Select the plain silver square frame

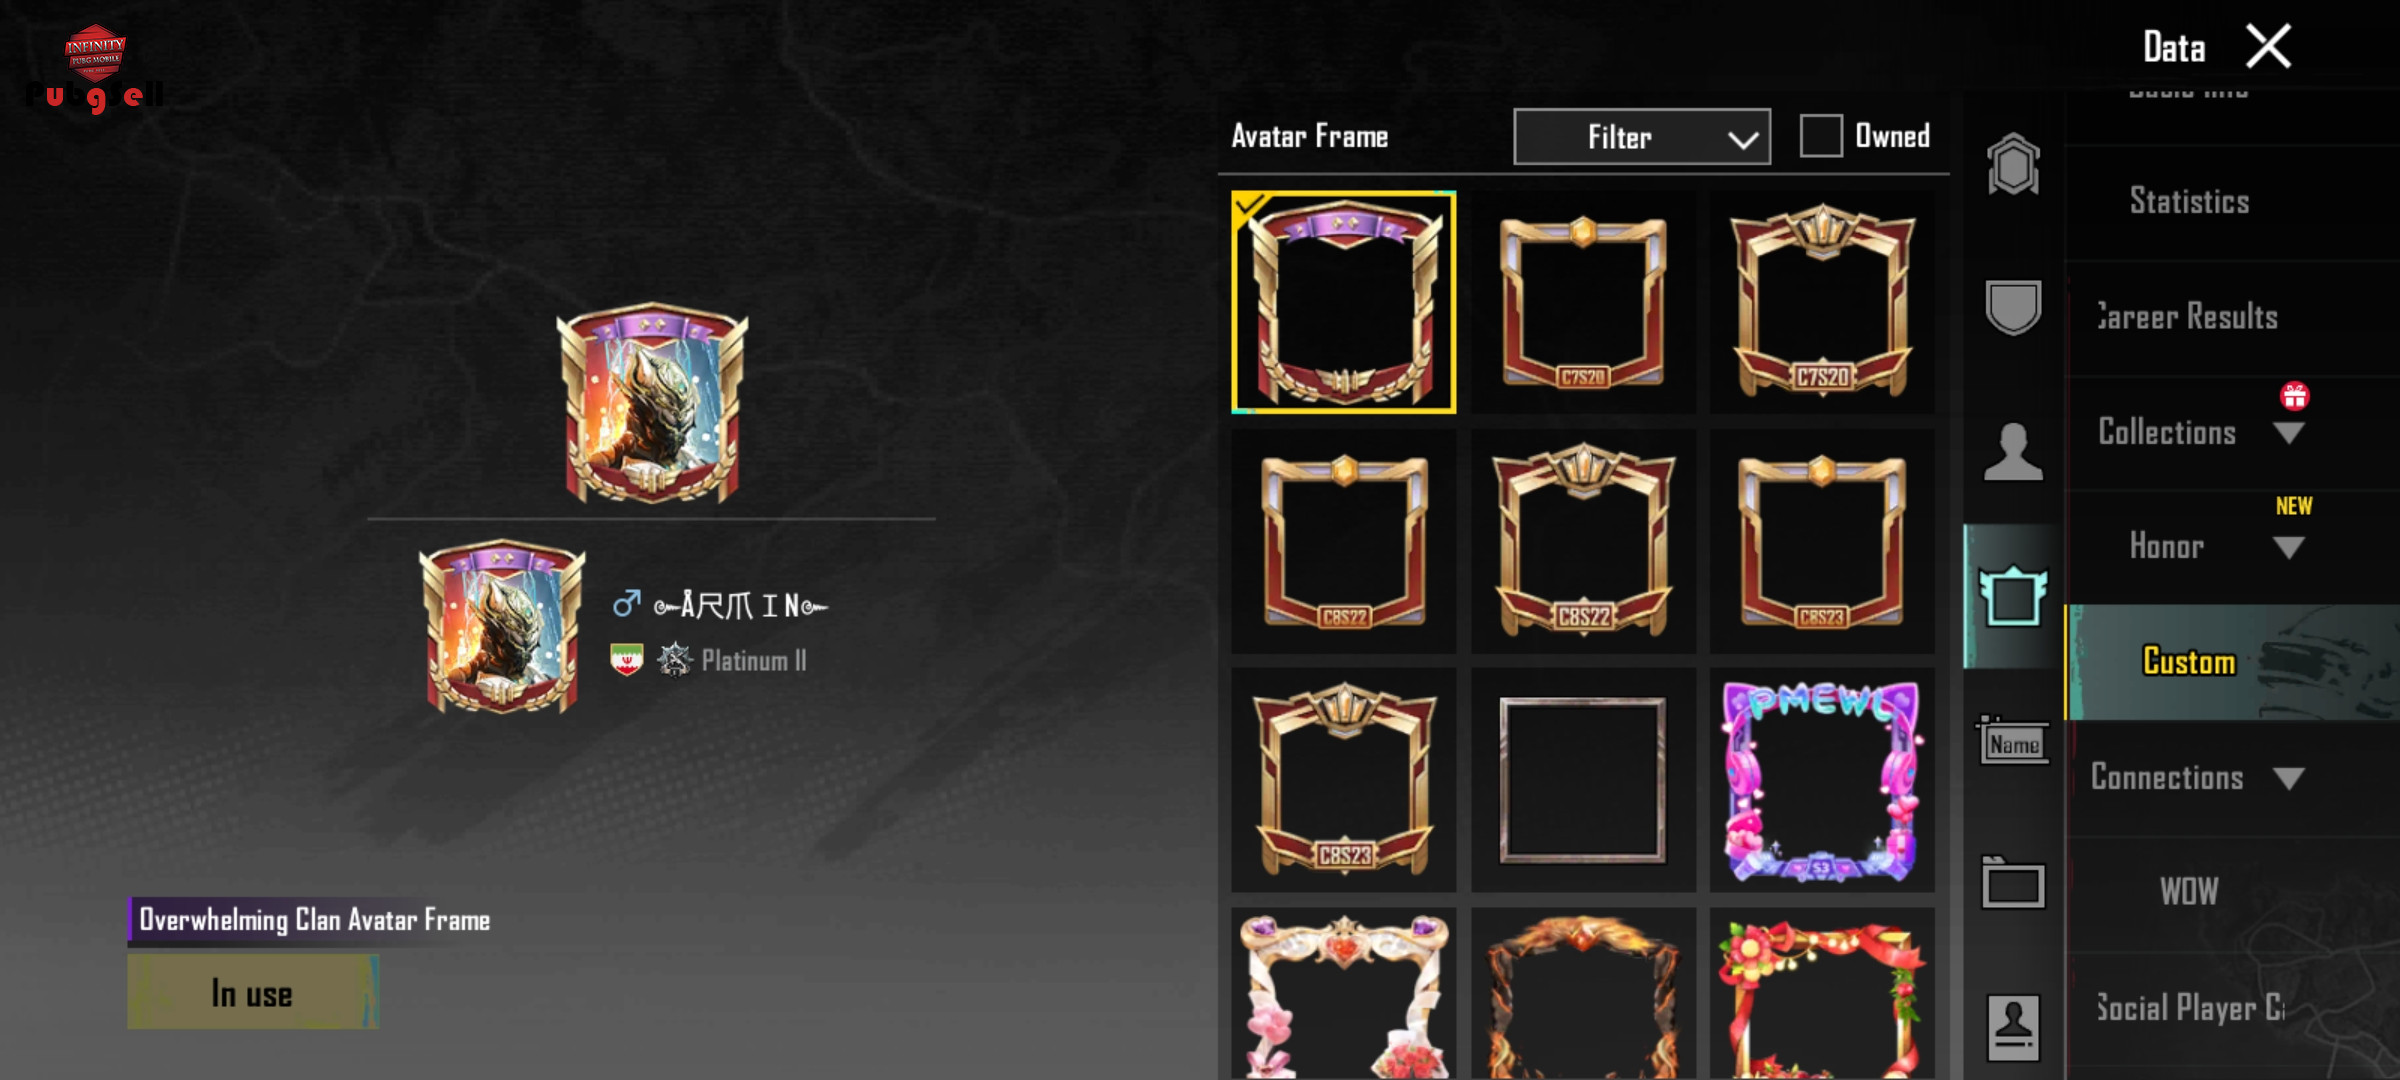(1583, 780)
